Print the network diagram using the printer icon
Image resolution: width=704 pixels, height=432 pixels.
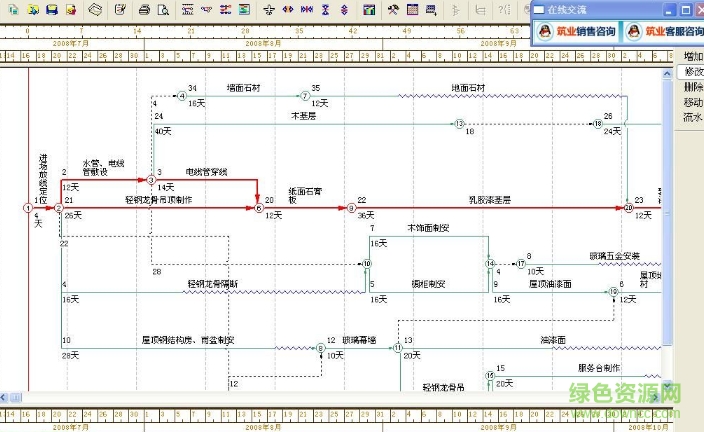[144, 9]
